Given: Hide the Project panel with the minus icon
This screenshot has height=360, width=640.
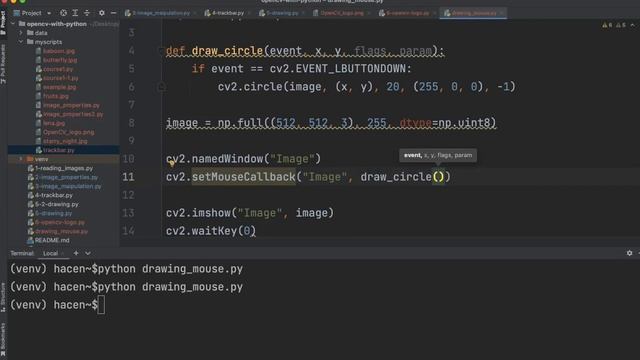Looking at the screenshot, I should pos(113,13).
